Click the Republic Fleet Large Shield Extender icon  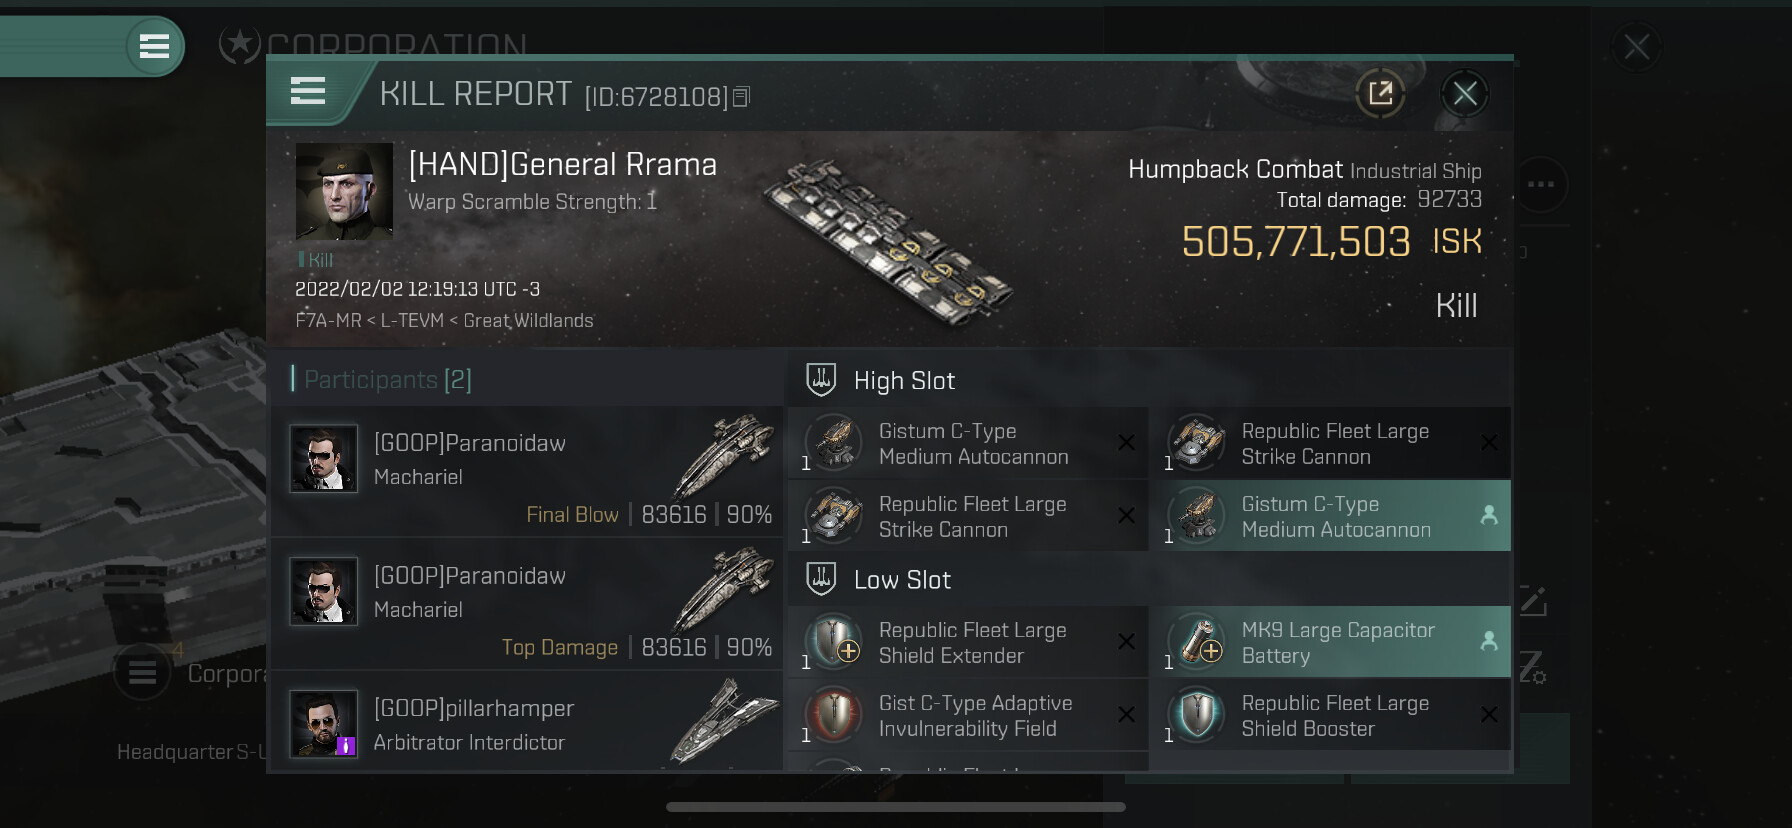tap(833, 642)
